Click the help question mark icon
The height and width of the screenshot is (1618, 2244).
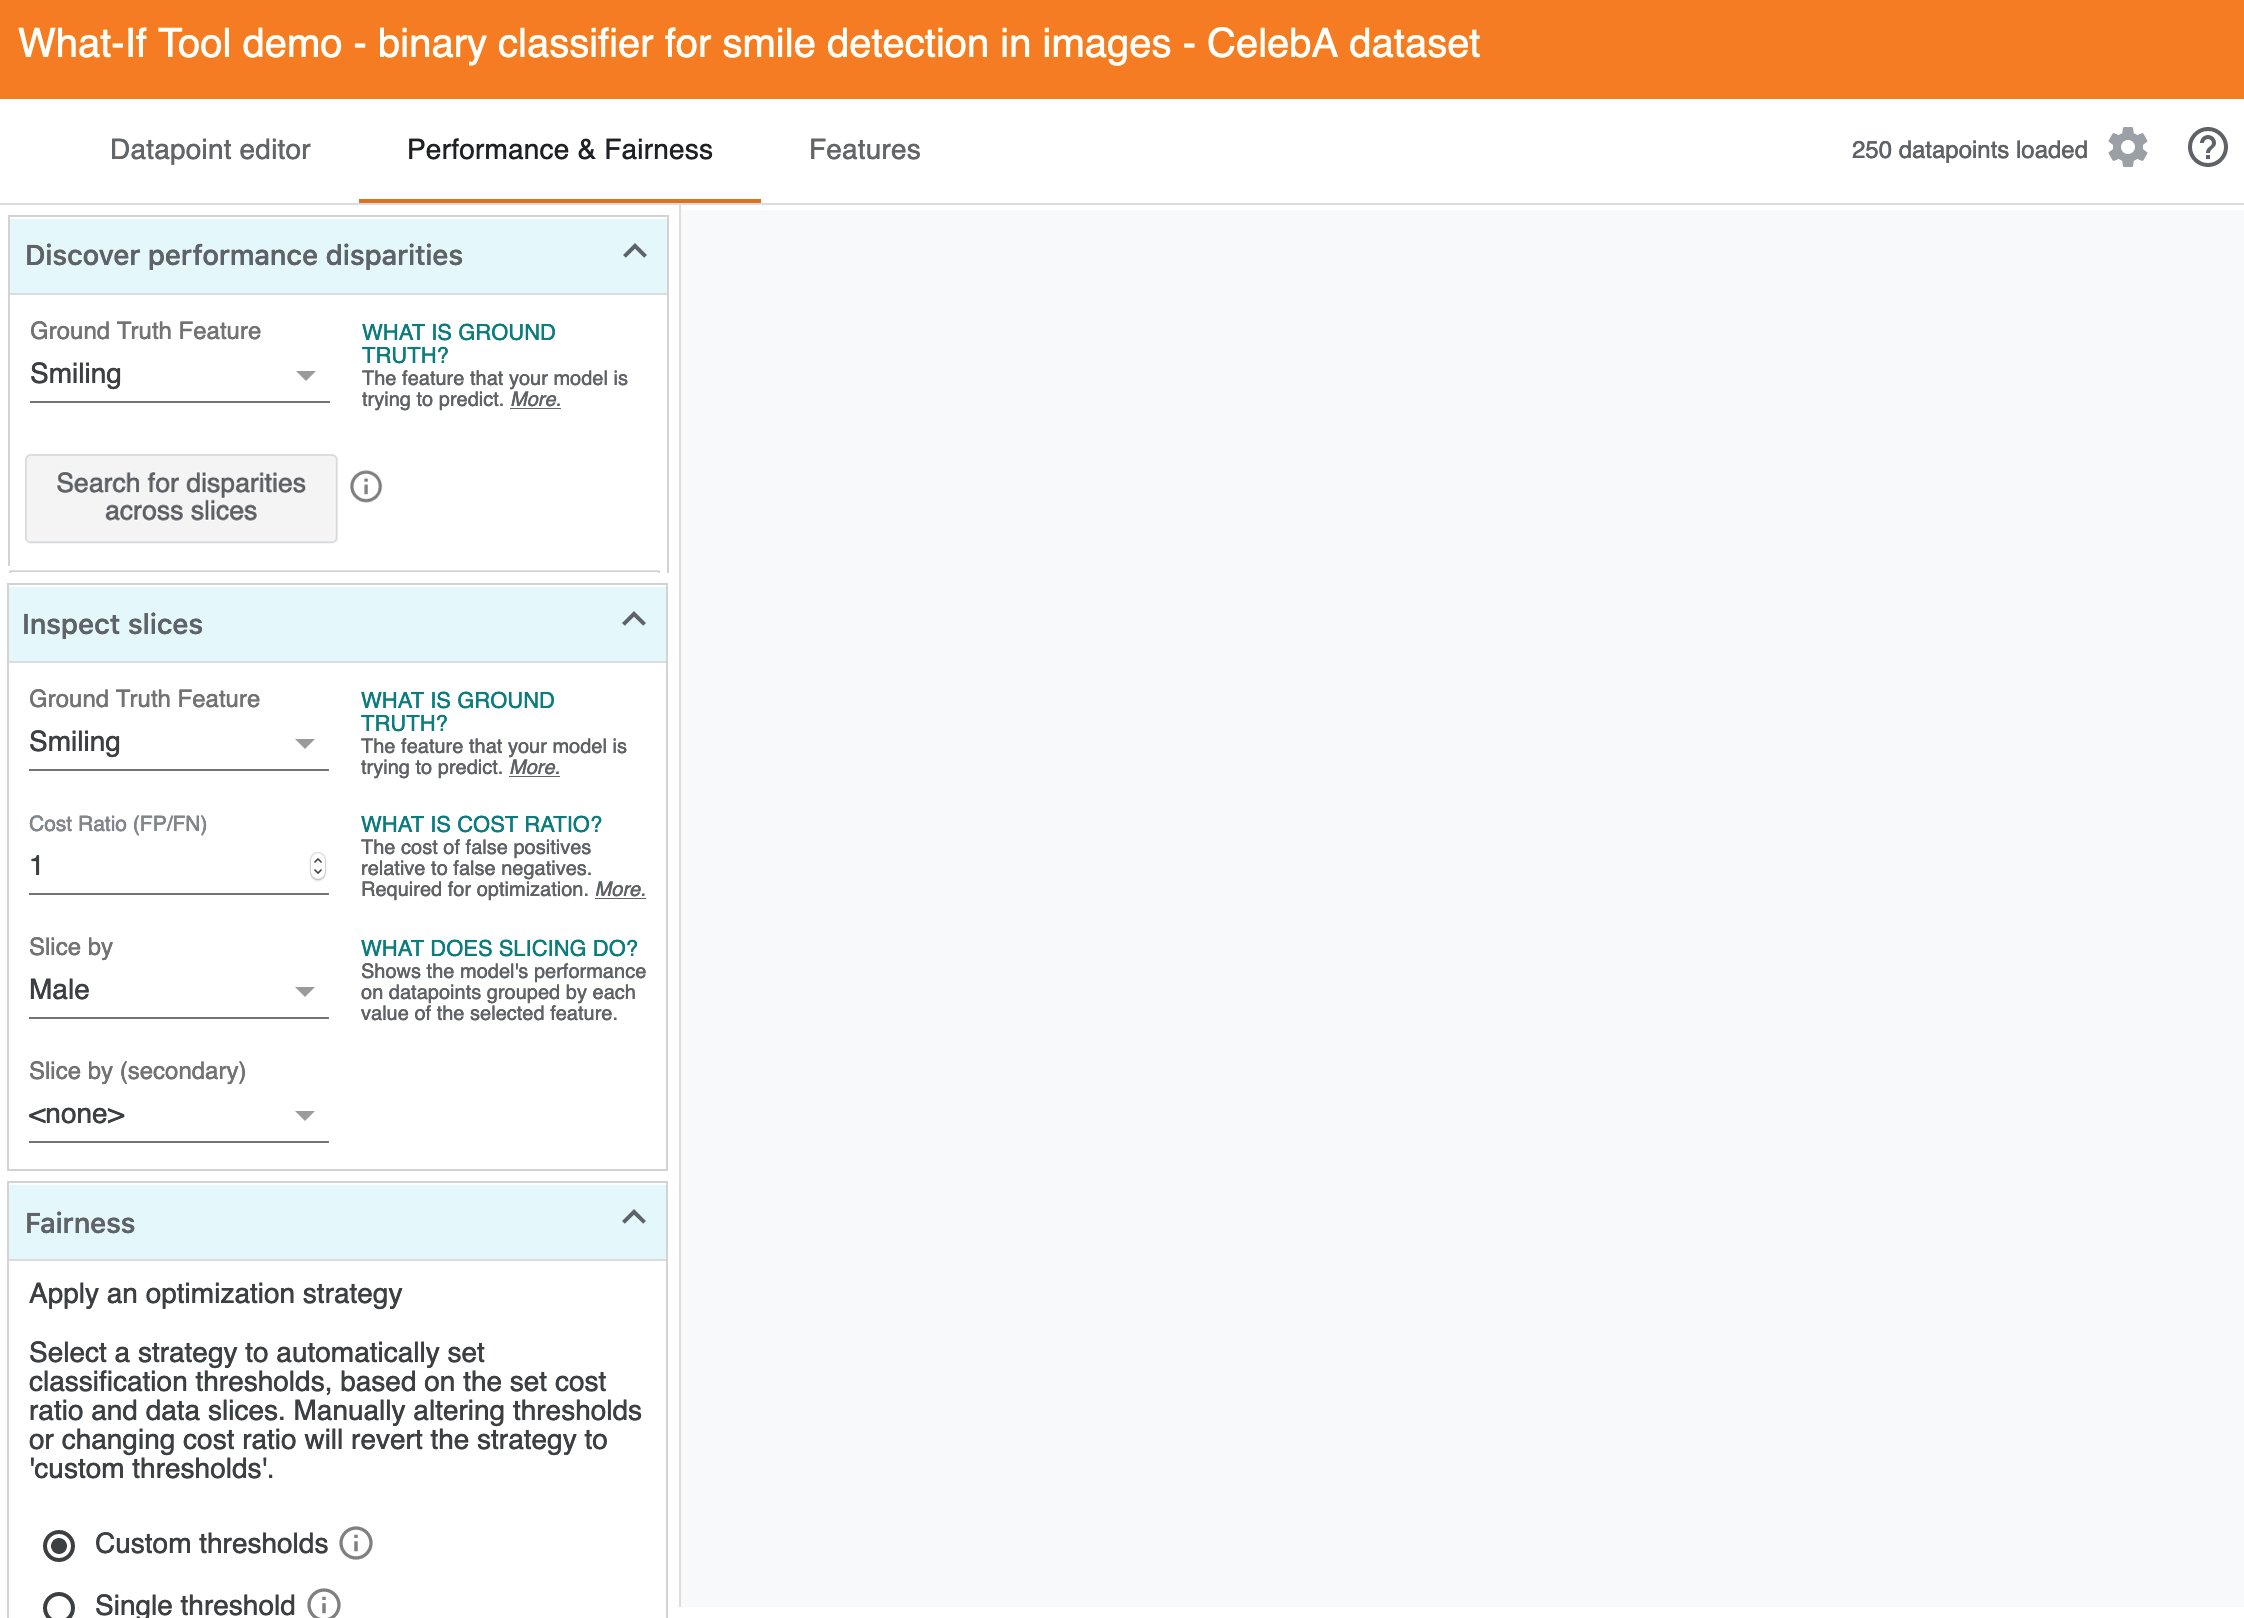2206,148
